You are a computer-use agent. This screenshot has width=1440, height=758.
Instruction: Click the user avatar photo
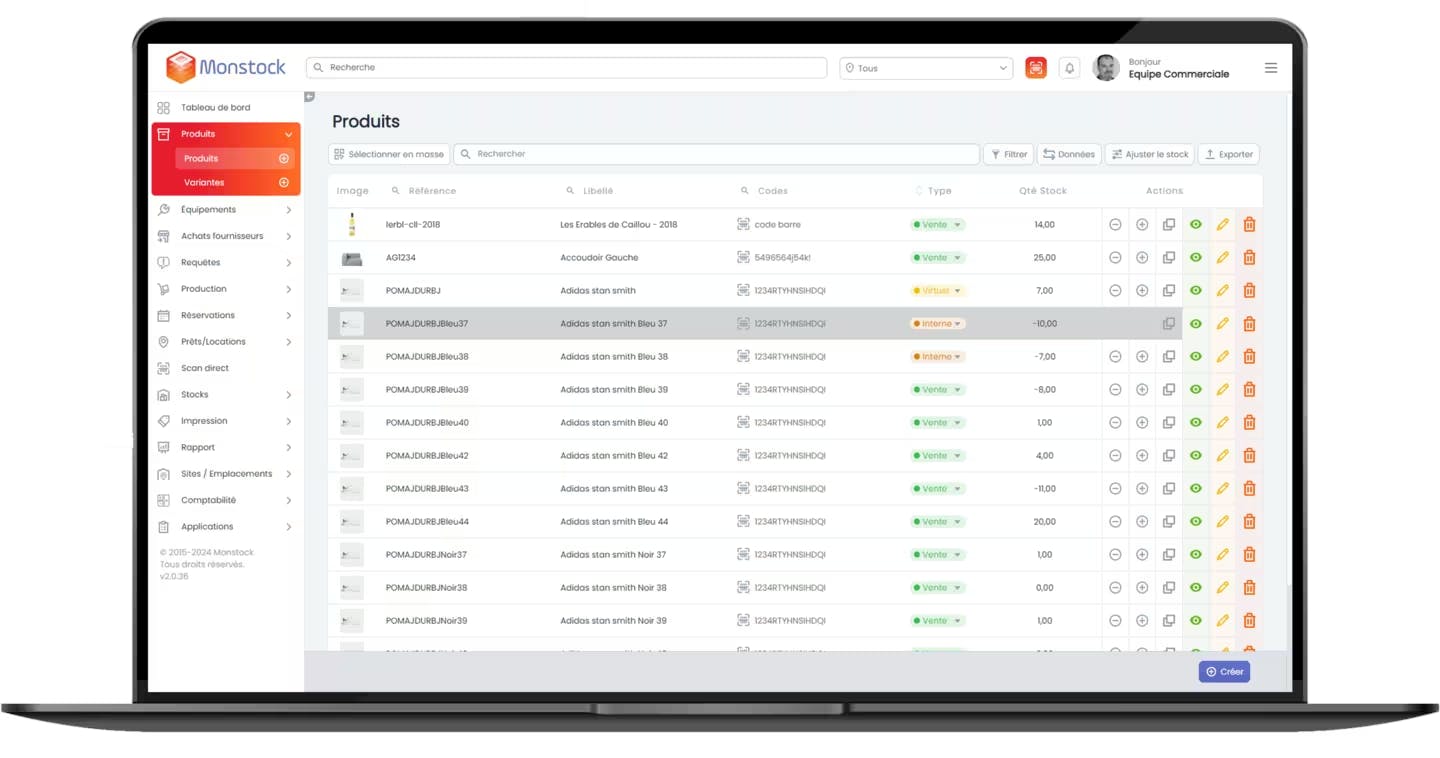[1106, 68]
